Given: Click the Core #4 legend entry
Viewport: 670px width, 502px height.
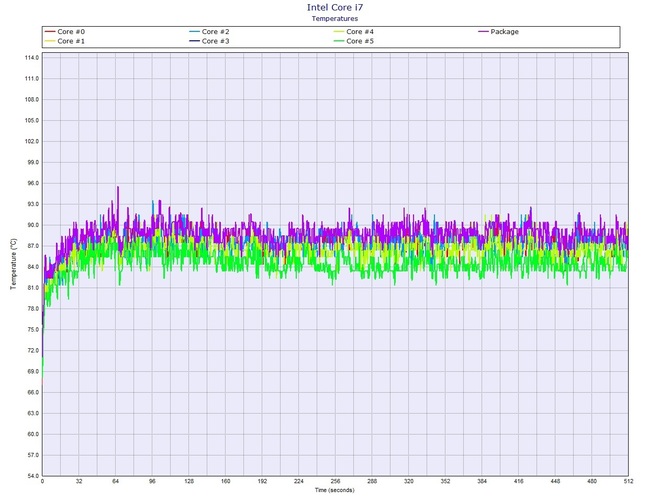Looking at the screenshot, I should (354, 32).
